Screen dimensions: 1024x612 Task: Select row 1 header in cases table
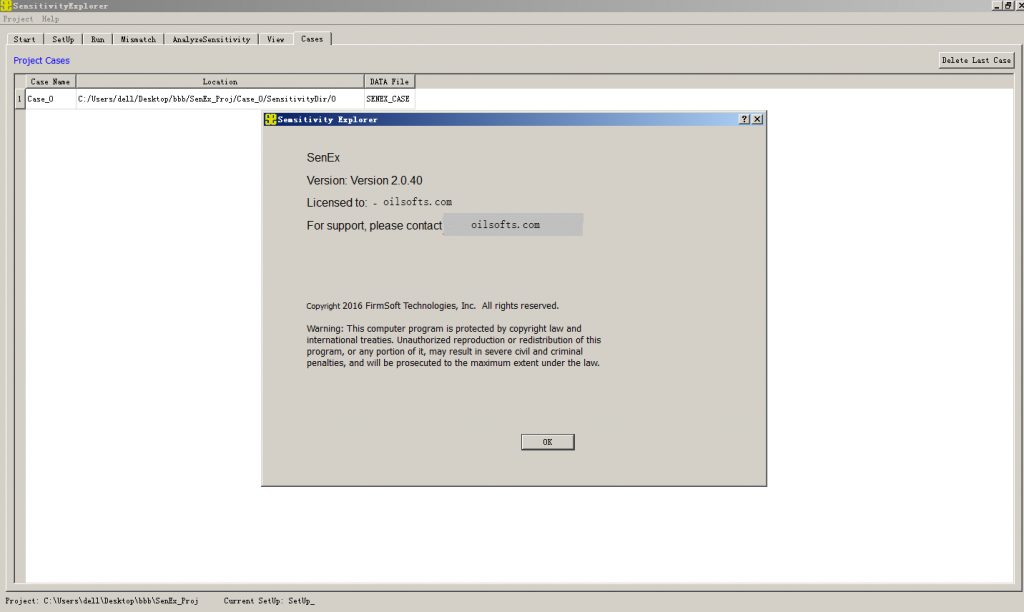coord(20,99)
